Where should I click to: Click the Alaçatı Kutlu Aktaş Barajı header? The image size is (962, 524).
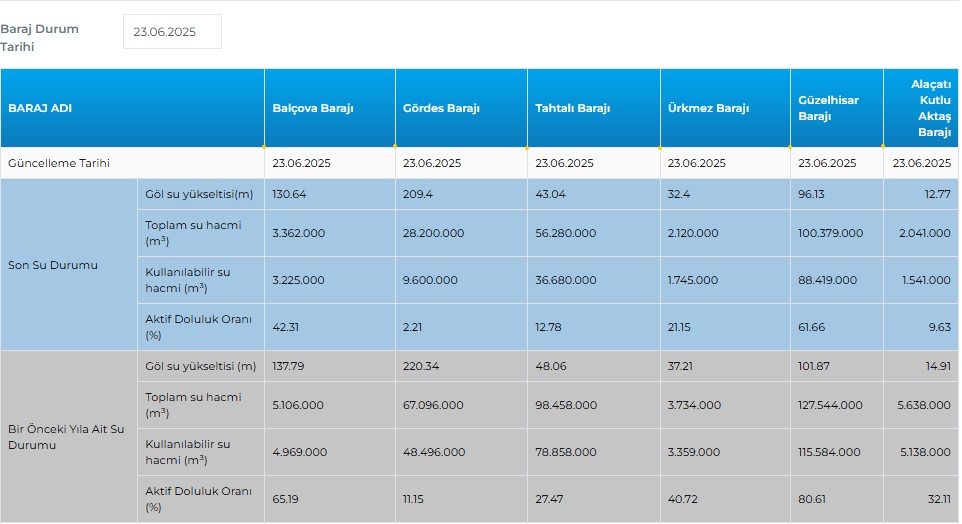click(921, 108)
